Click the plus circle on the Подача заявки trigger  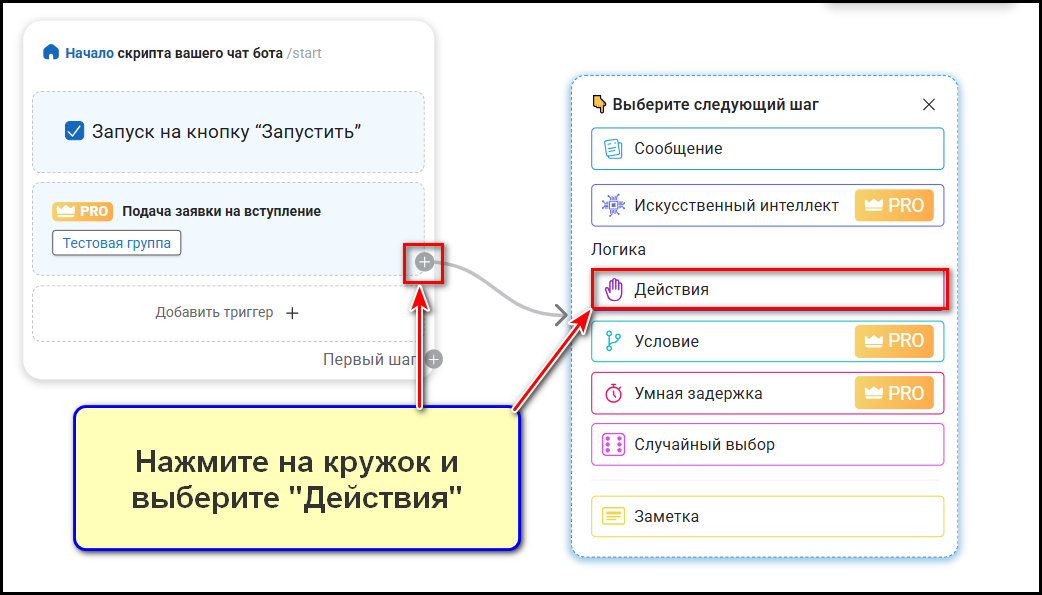pos(424,263)
